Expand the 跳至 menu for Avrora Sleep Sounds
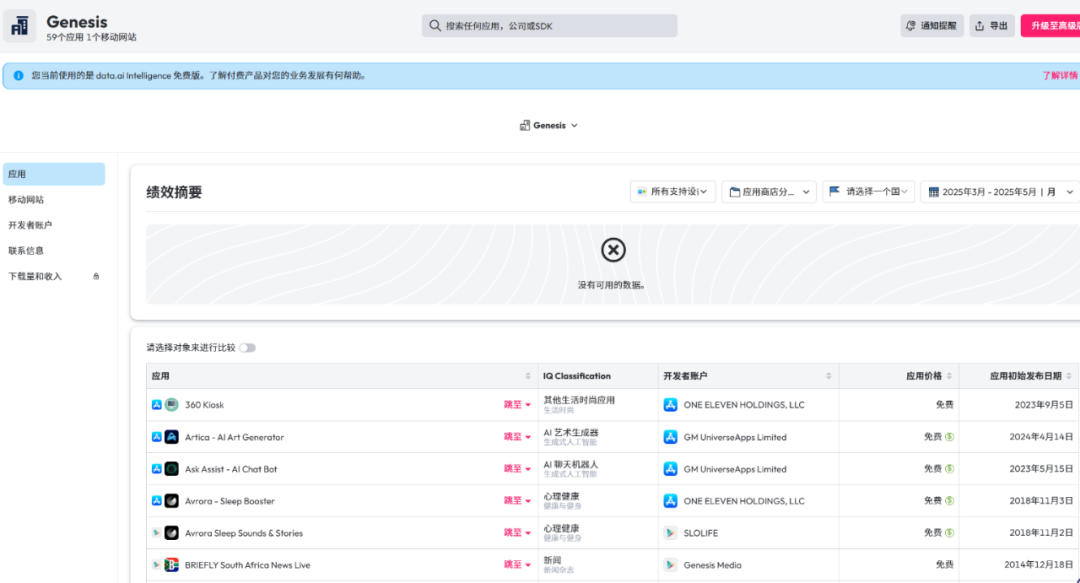 pos(517,533)
